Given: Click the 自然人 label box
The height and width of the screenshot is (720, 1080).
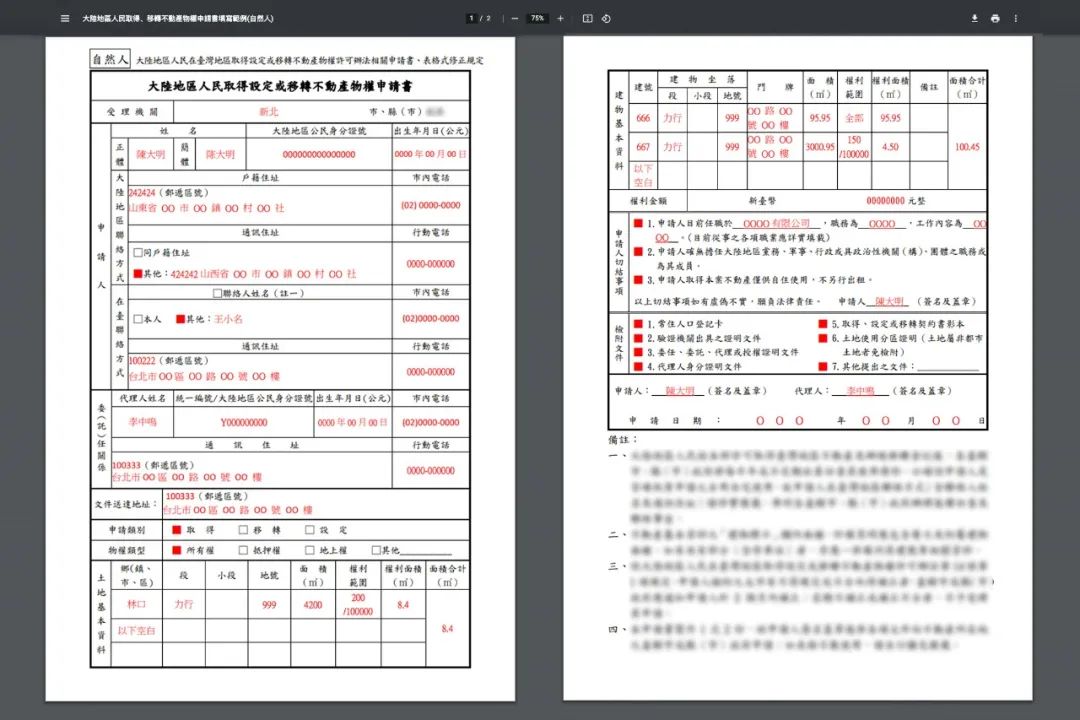Looking at the screenshot, I should [x=110, y=59].
